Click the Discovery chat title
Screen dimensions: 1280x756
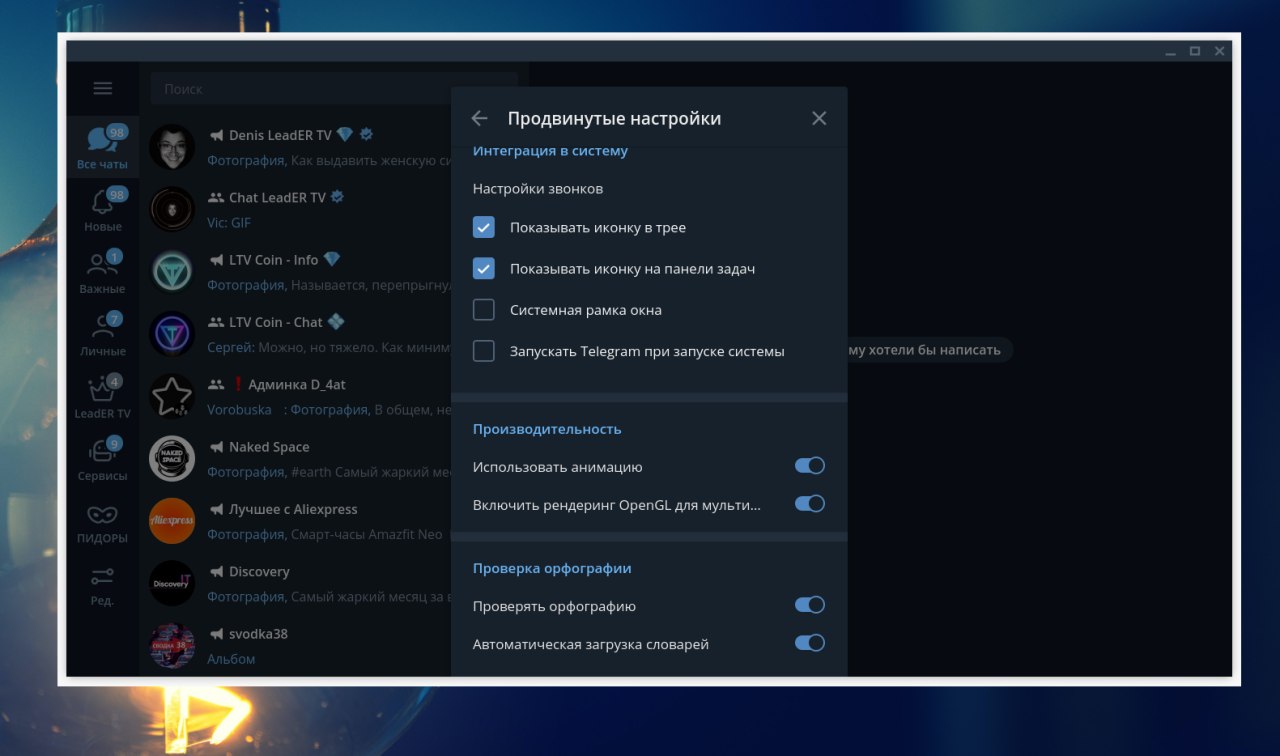pos(259,572)
